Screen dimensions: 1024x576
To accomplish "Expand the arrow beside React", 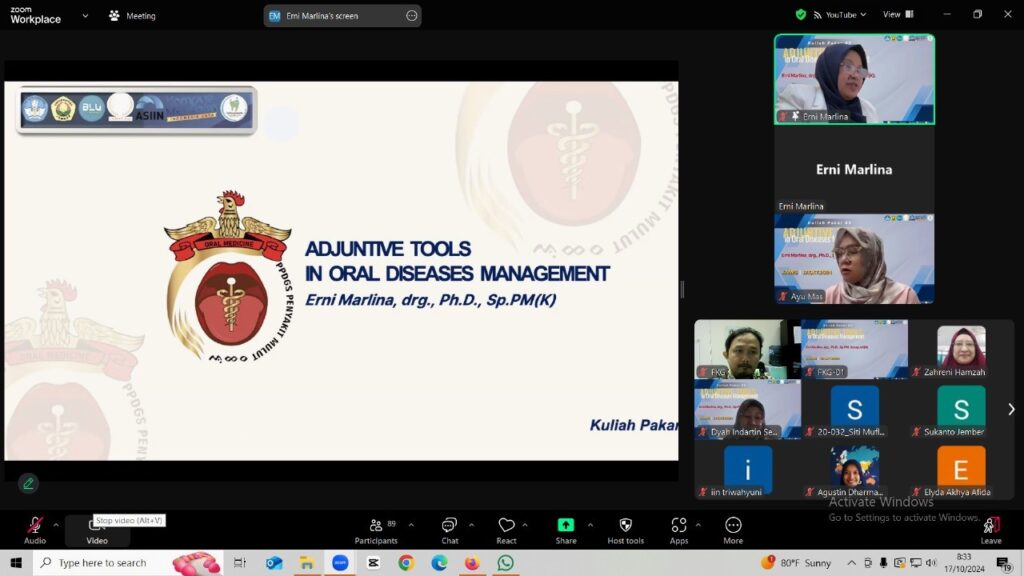I will 525,525.
